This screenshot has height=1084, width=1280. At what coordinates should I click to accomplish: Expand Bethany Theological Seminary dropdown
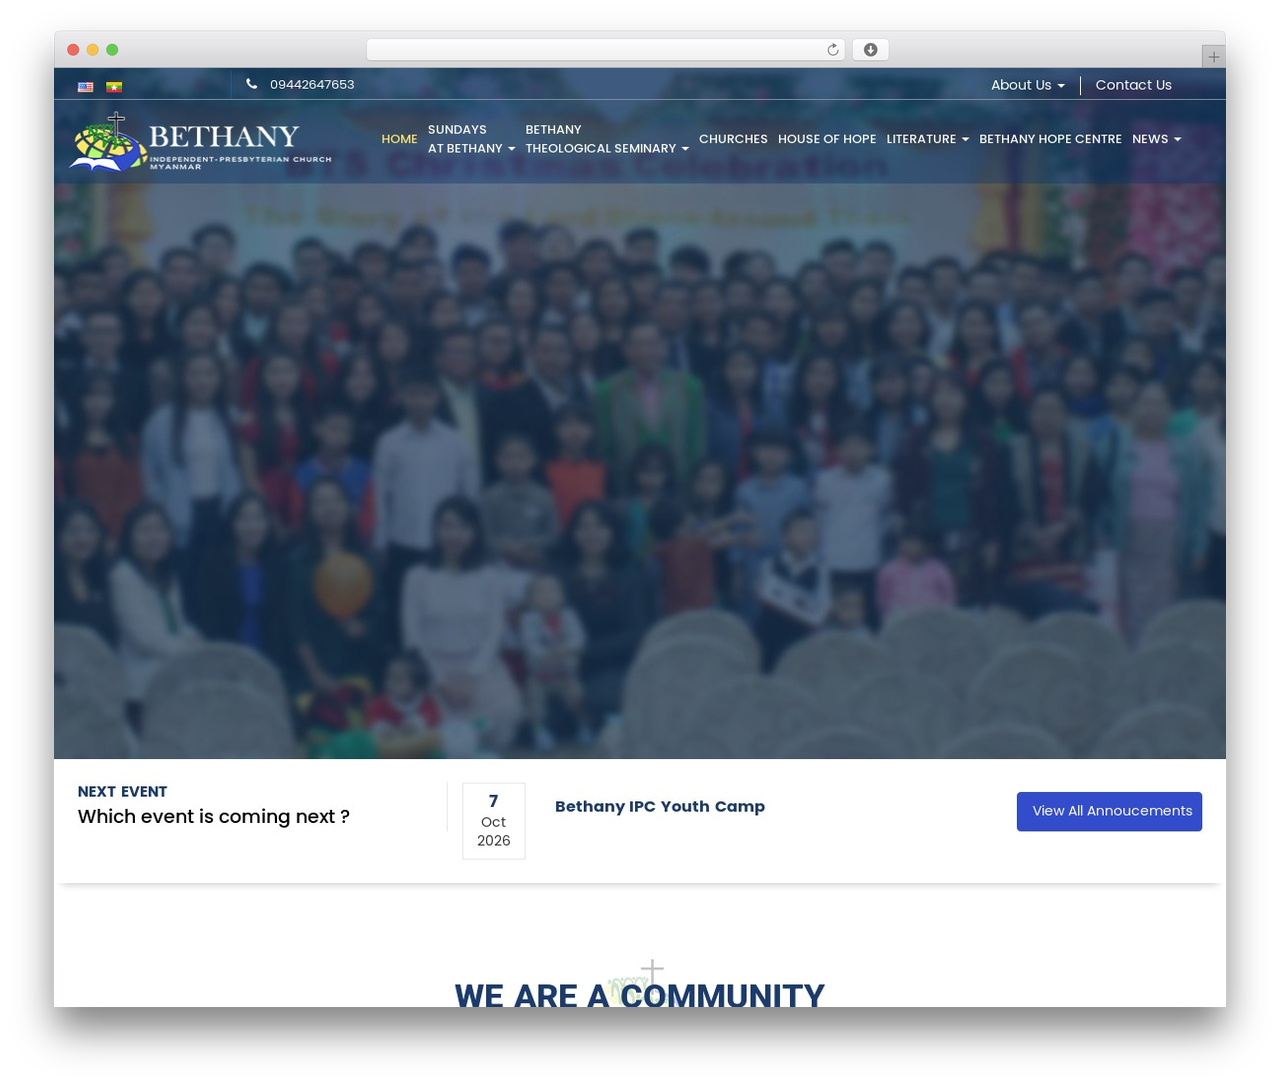[607, 139]
